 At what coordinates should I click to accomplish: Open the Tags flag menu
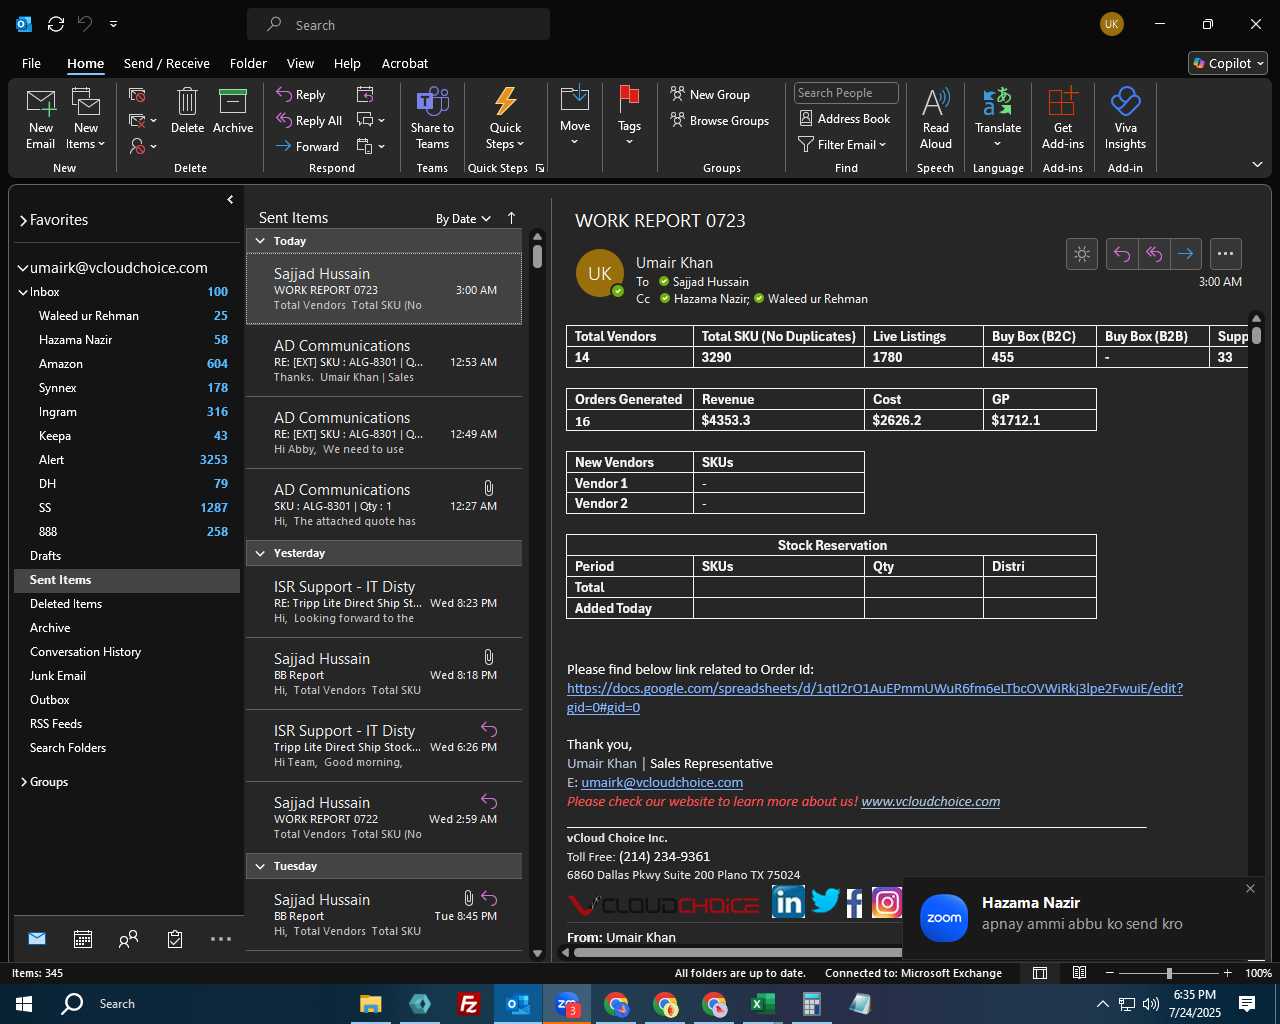(x=629, y=116)
